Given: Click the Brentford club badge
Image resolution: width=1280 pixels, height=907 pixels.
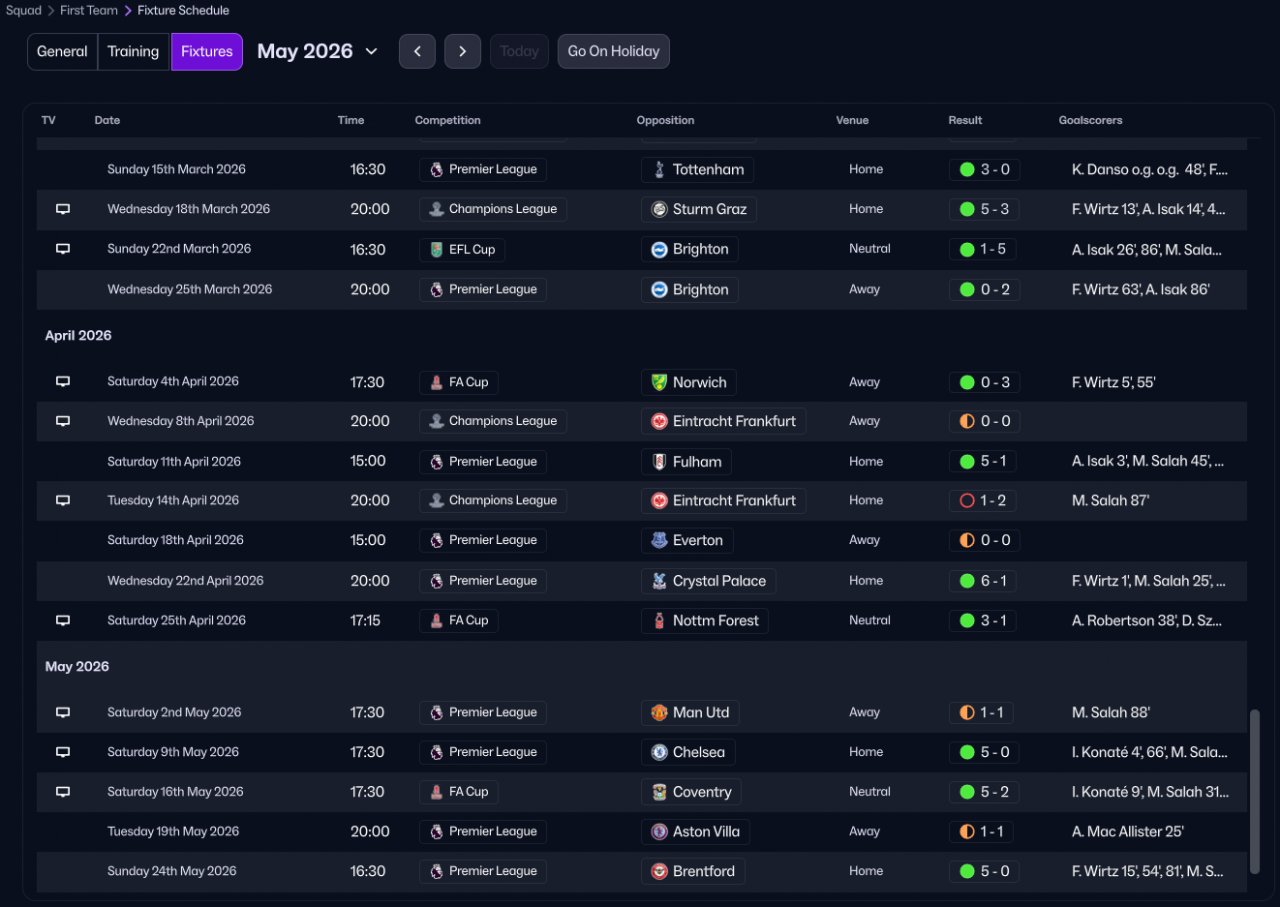Looking at the screenshot, I should tap(659, 871).
